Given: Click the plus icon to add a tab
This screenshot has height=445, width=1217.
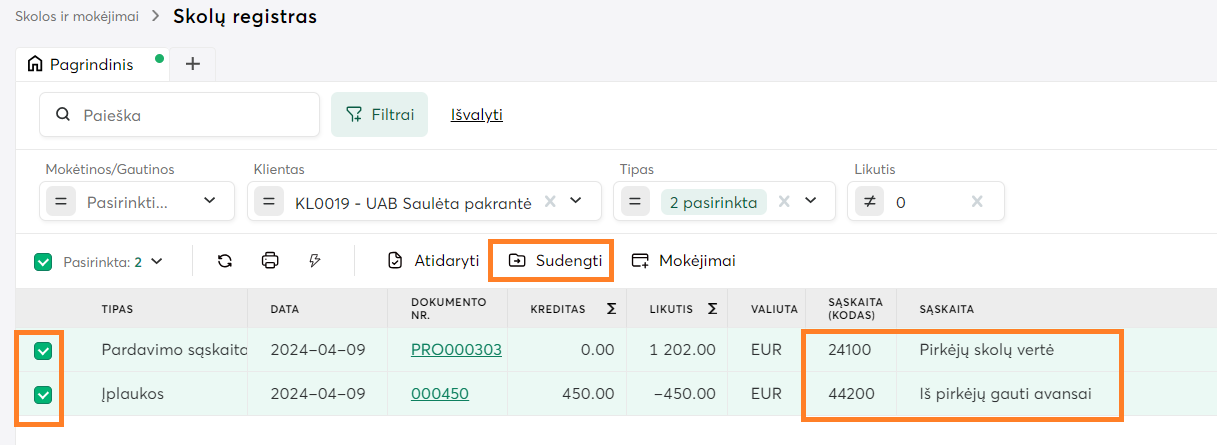Looking at the screenshot, I should [193, 64].
